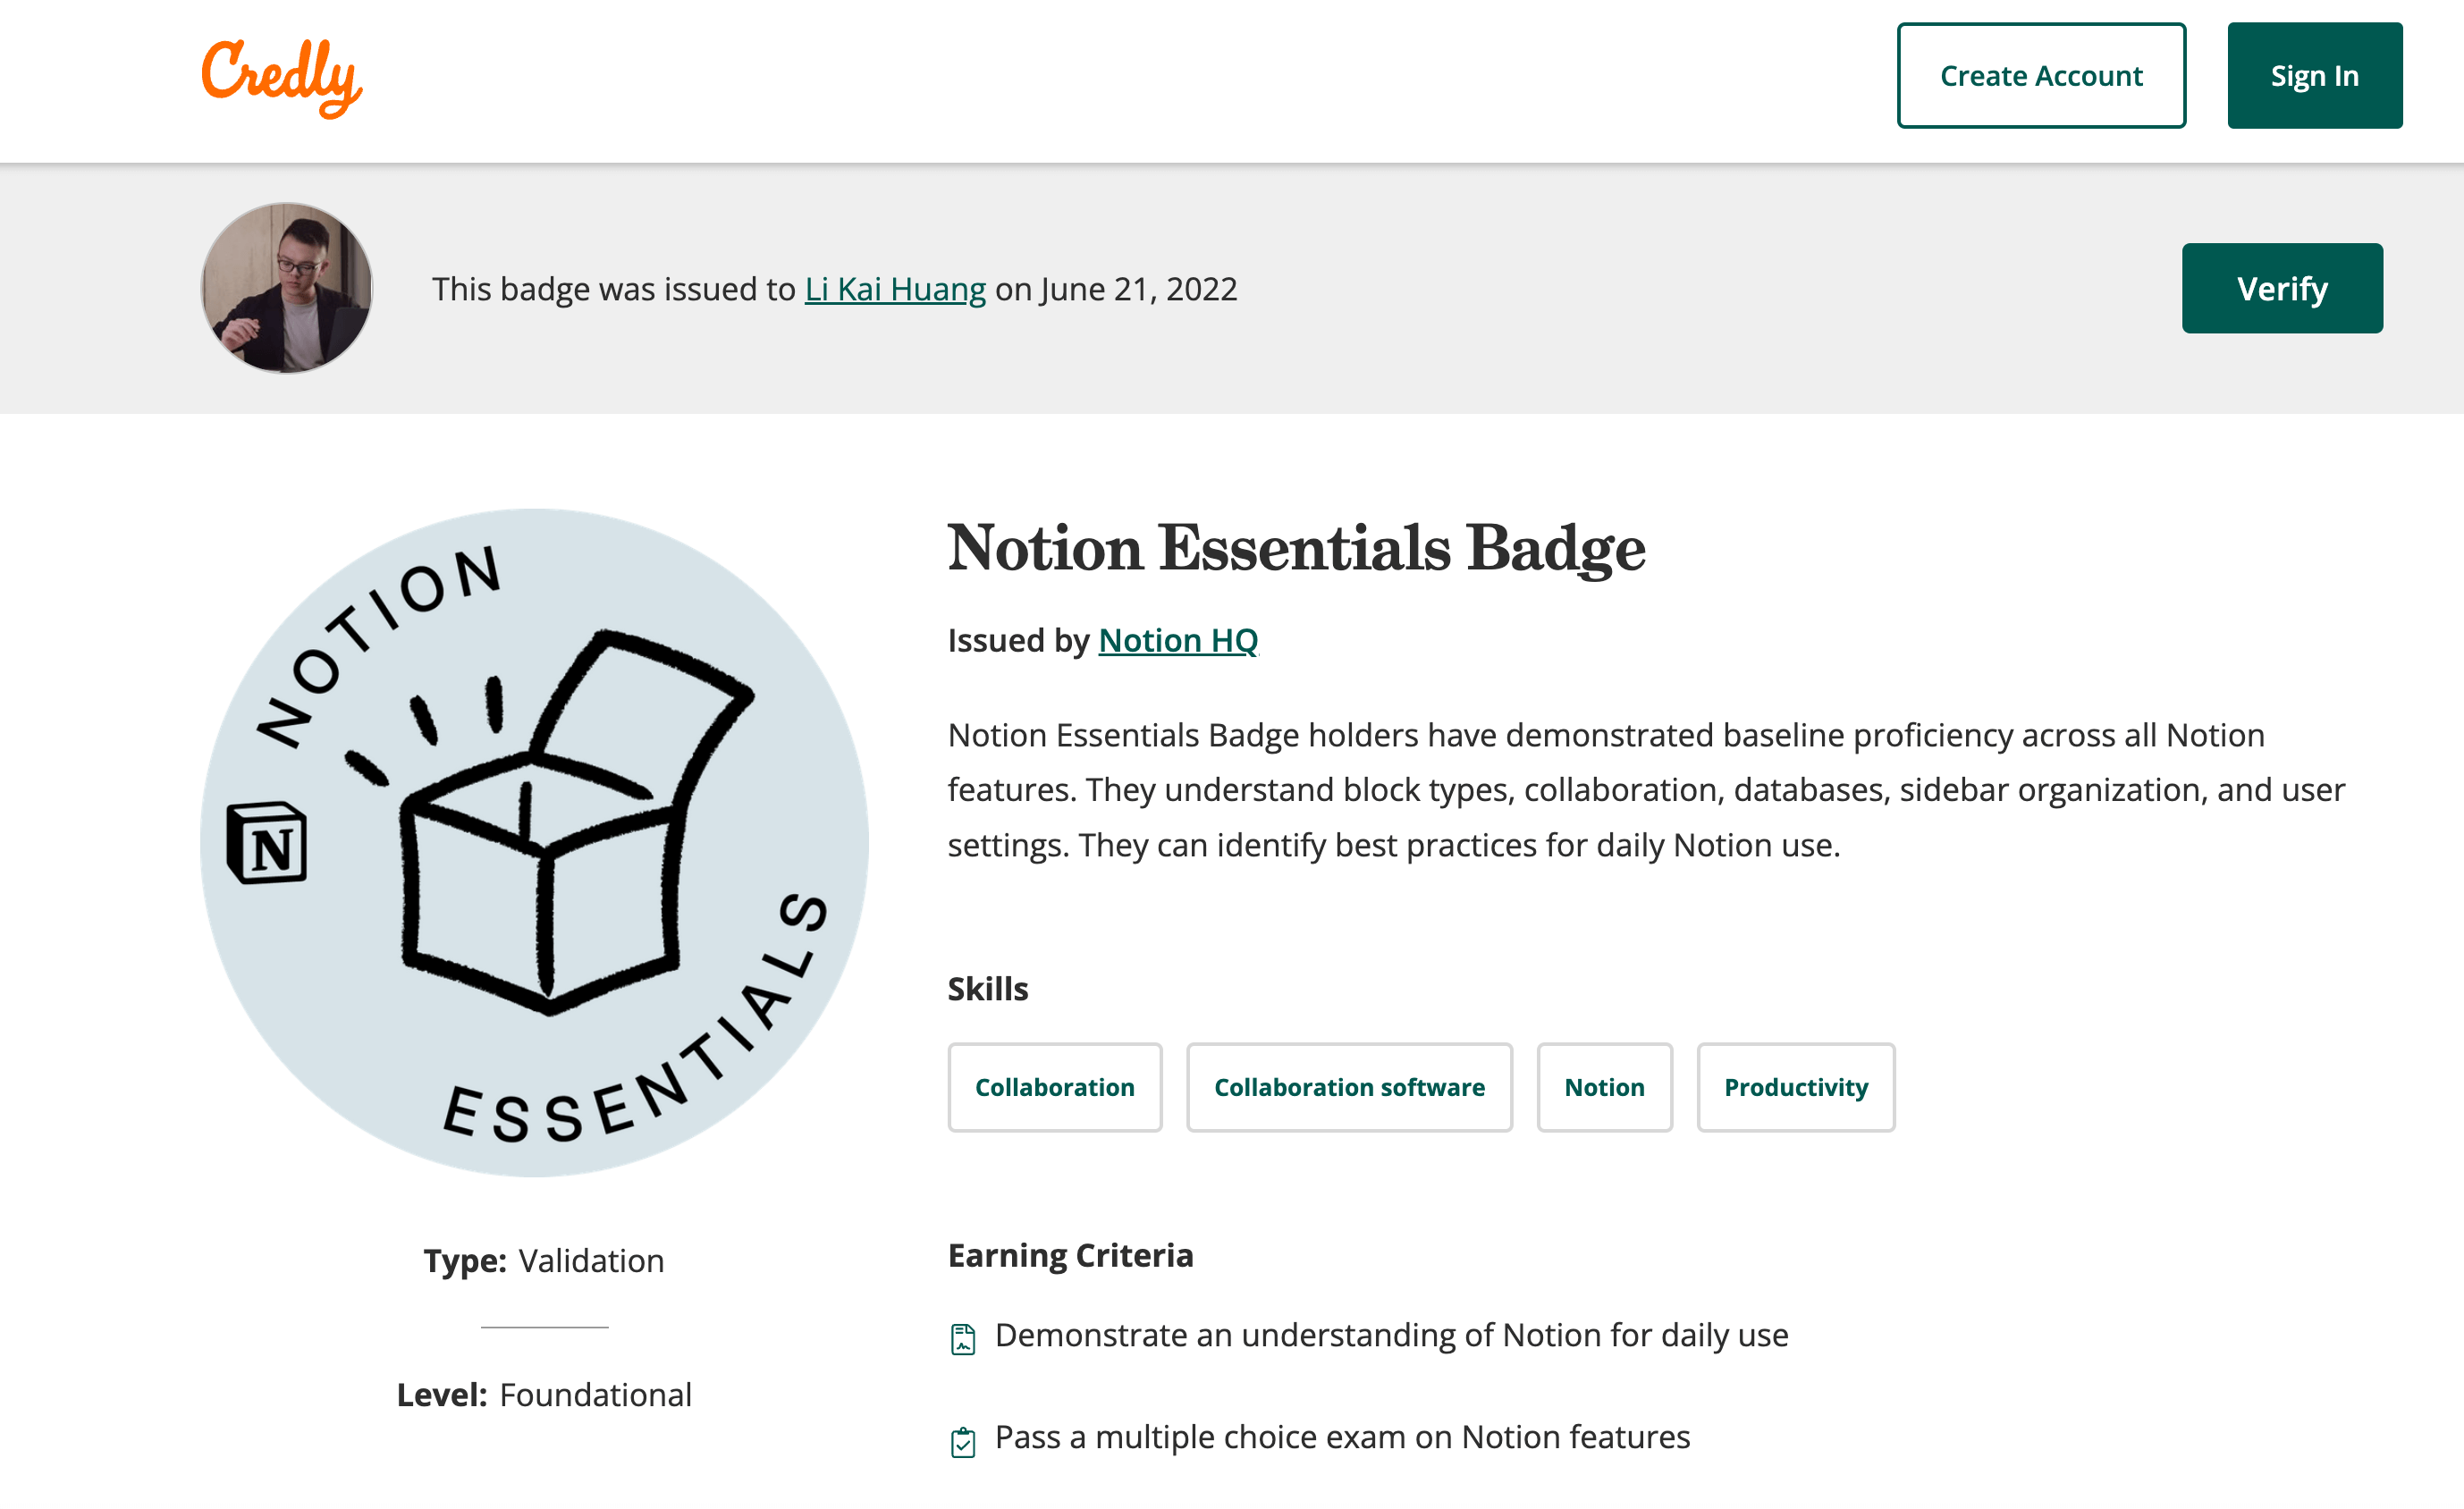Verify this badge

(x=2282, y=289)
